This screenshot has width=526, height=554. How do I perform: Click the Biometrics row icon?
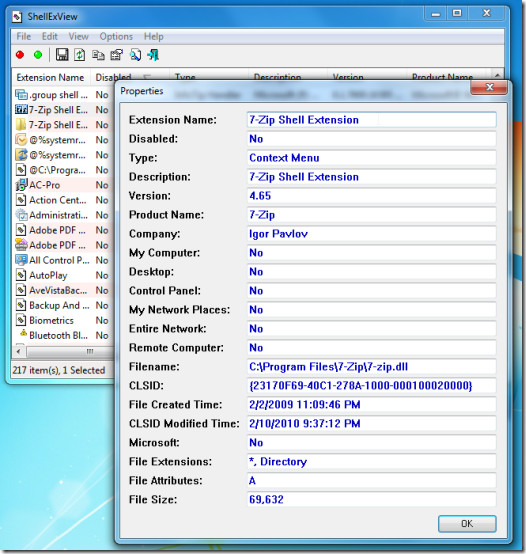tap(21, 320)
